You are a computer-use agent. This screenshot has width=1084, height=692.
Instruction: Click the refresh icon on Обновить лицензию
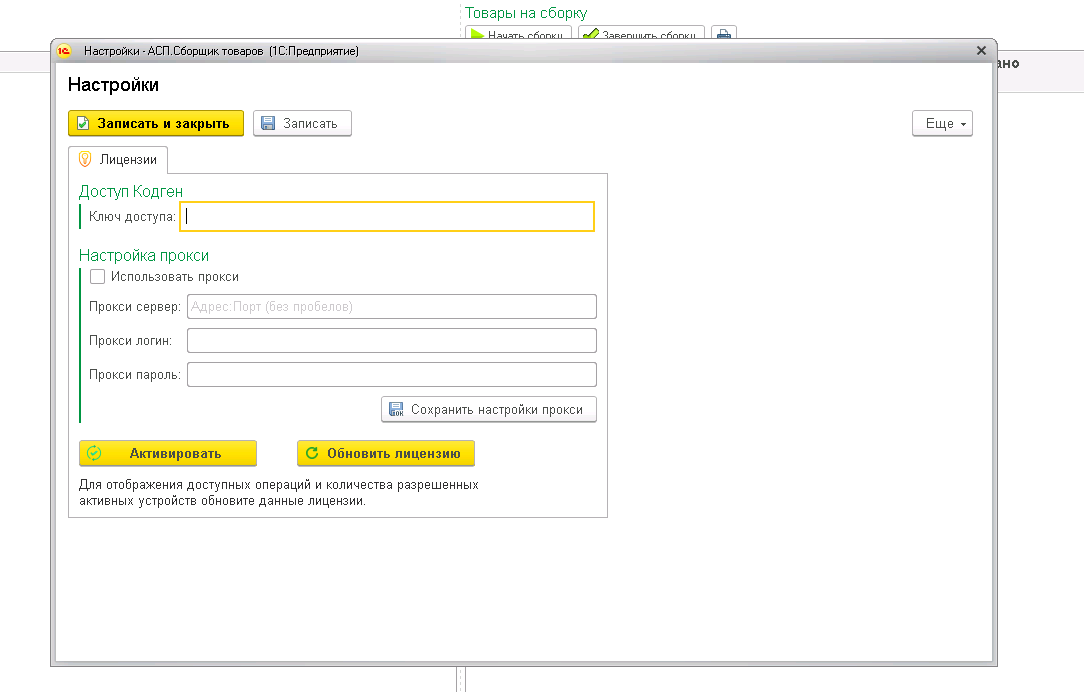(x=312, y=453)
